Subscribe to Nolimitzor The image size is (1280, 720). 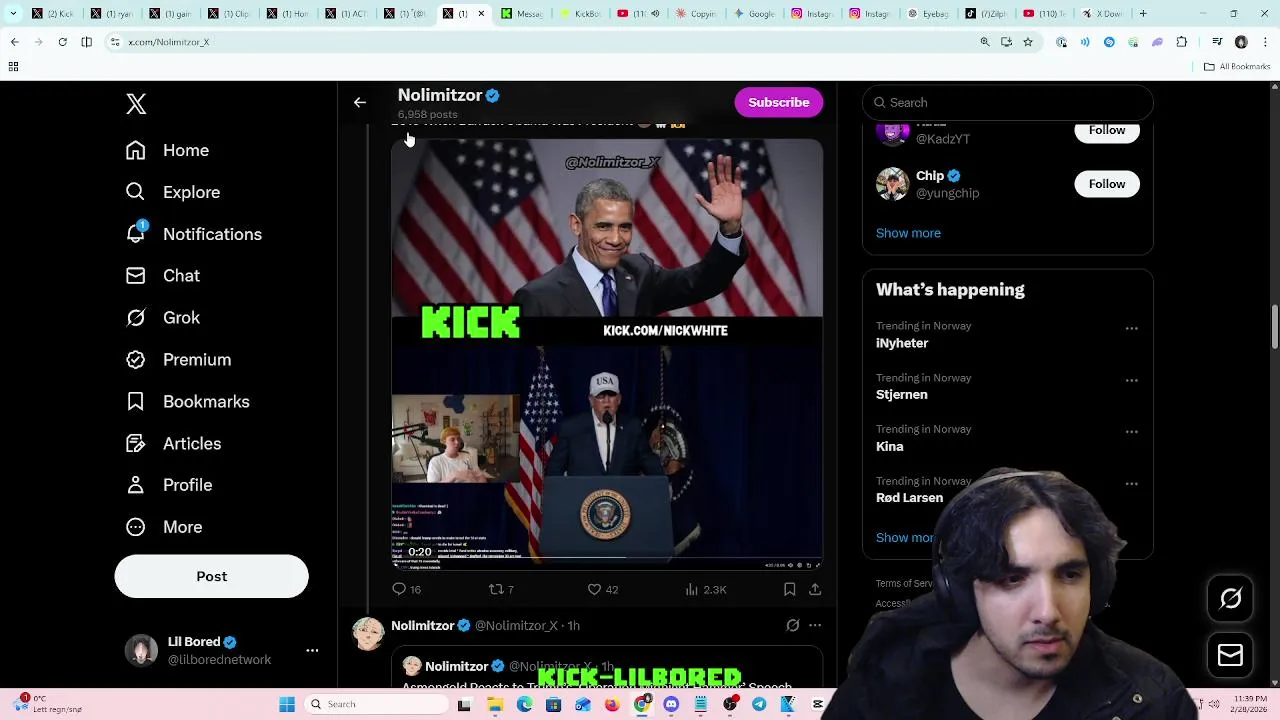pos(778,102)
